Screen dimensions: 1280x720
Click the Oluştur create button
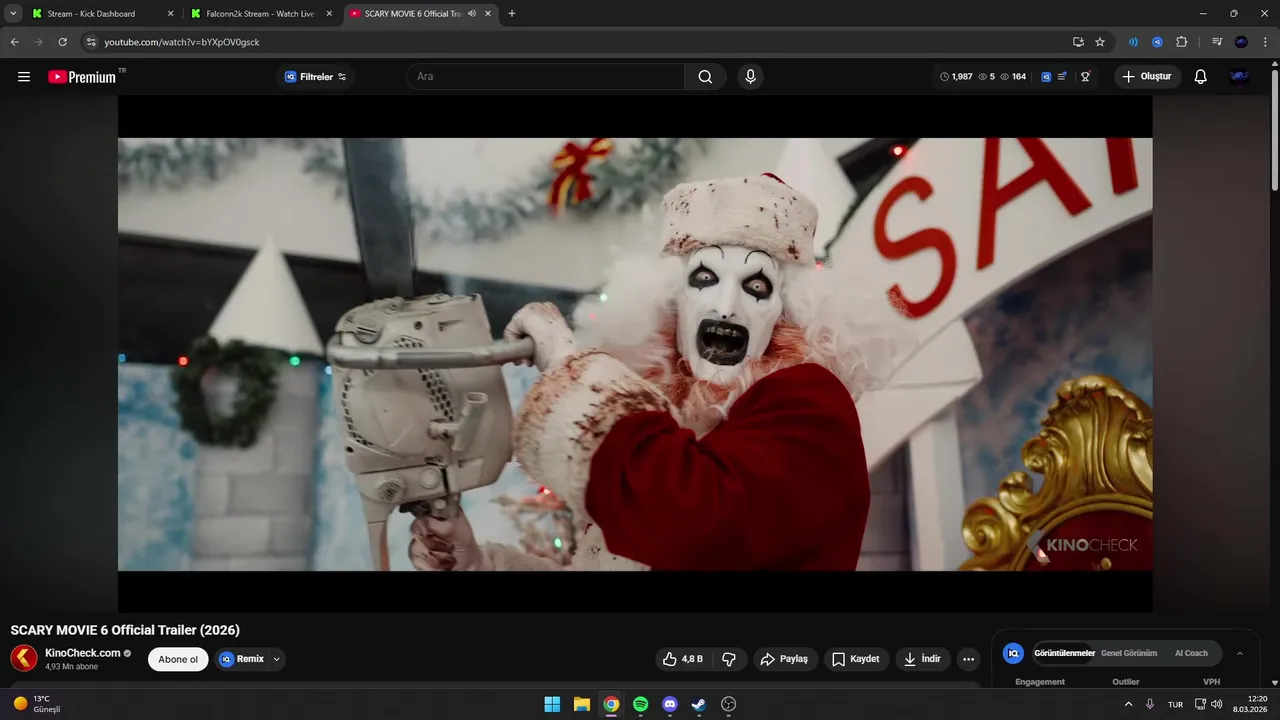click(x=1147, y=77)
